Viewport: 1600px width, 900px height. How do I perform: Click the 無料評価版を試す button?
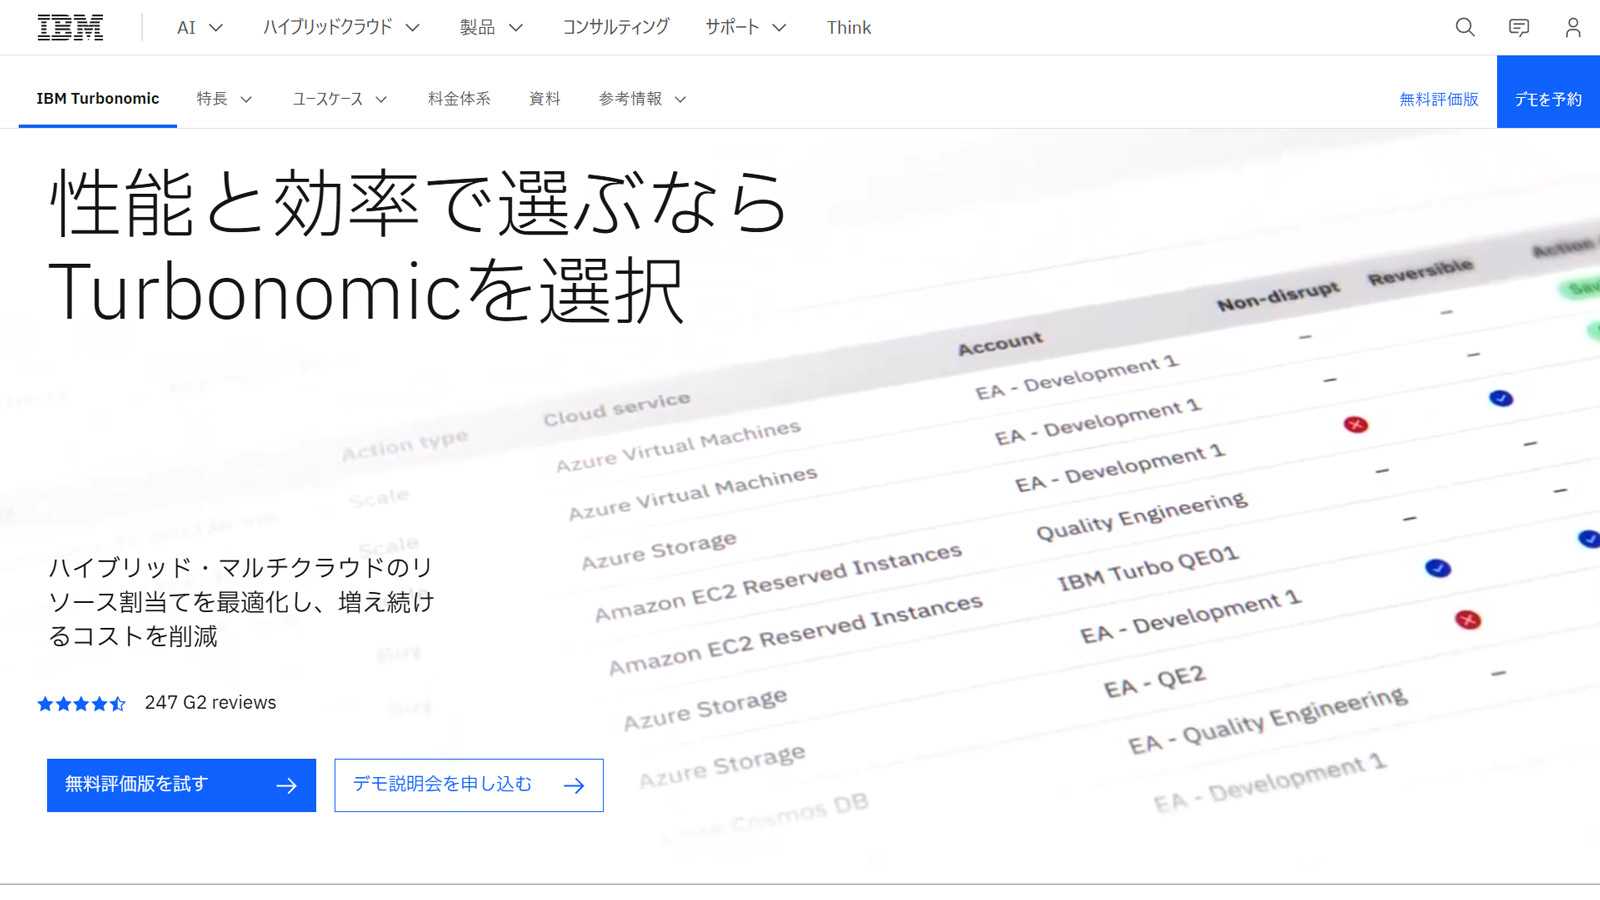[181, 785]
